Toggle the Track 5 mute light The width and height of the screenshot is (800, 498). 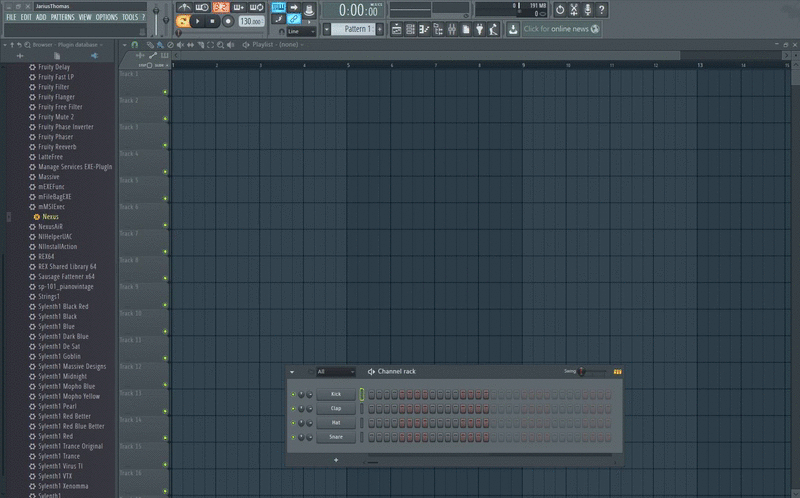(x=165, y=198)
